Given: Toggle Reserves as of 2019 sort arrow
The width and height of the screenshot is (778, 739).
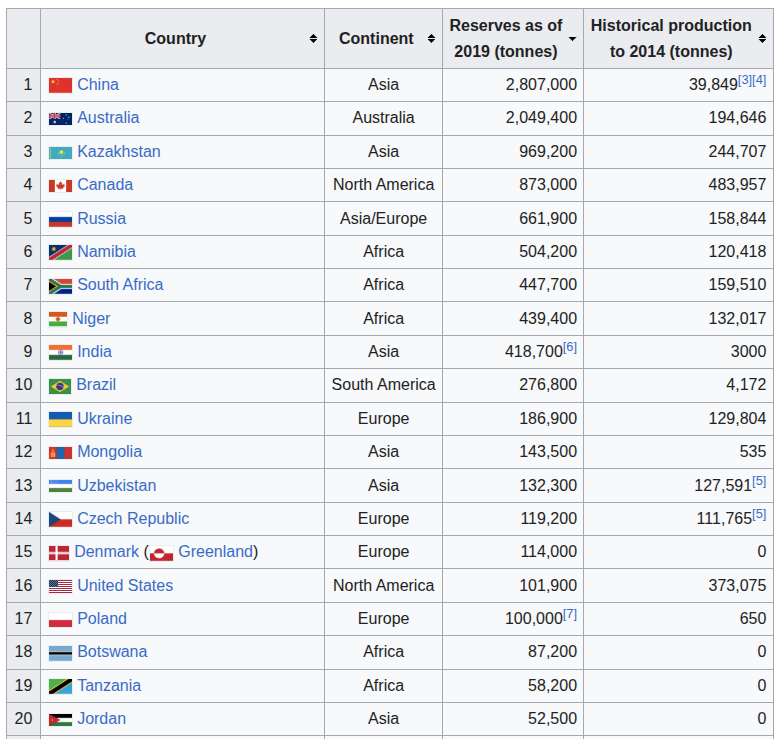Looking at the screenshot, I should point(572,39).
